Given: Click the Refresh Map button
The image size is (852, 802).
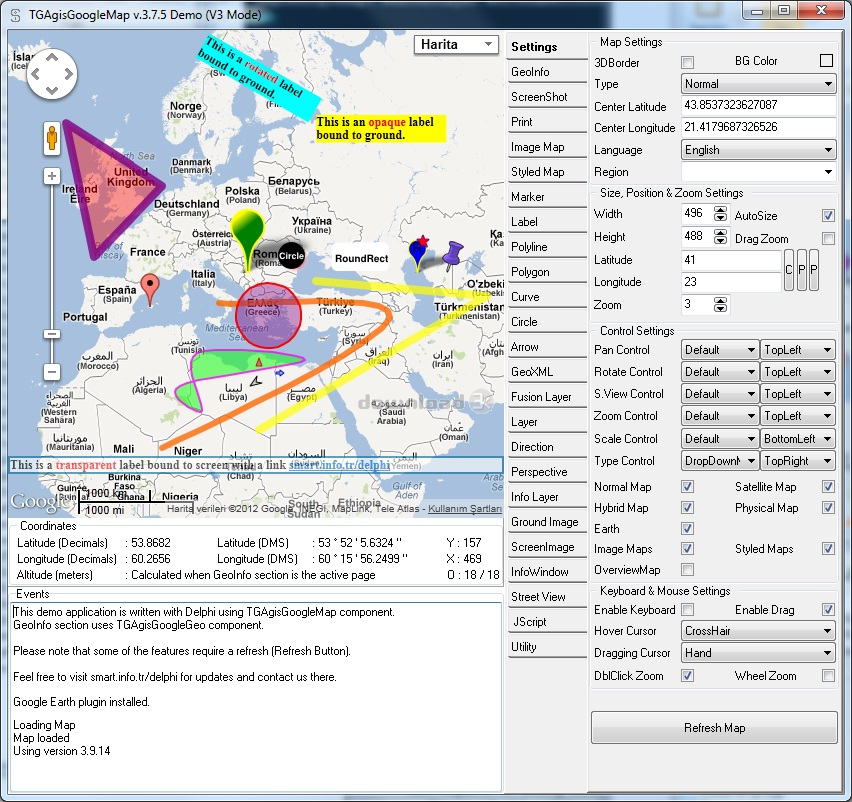Looking at the screenshot, I should pos(714,728).
